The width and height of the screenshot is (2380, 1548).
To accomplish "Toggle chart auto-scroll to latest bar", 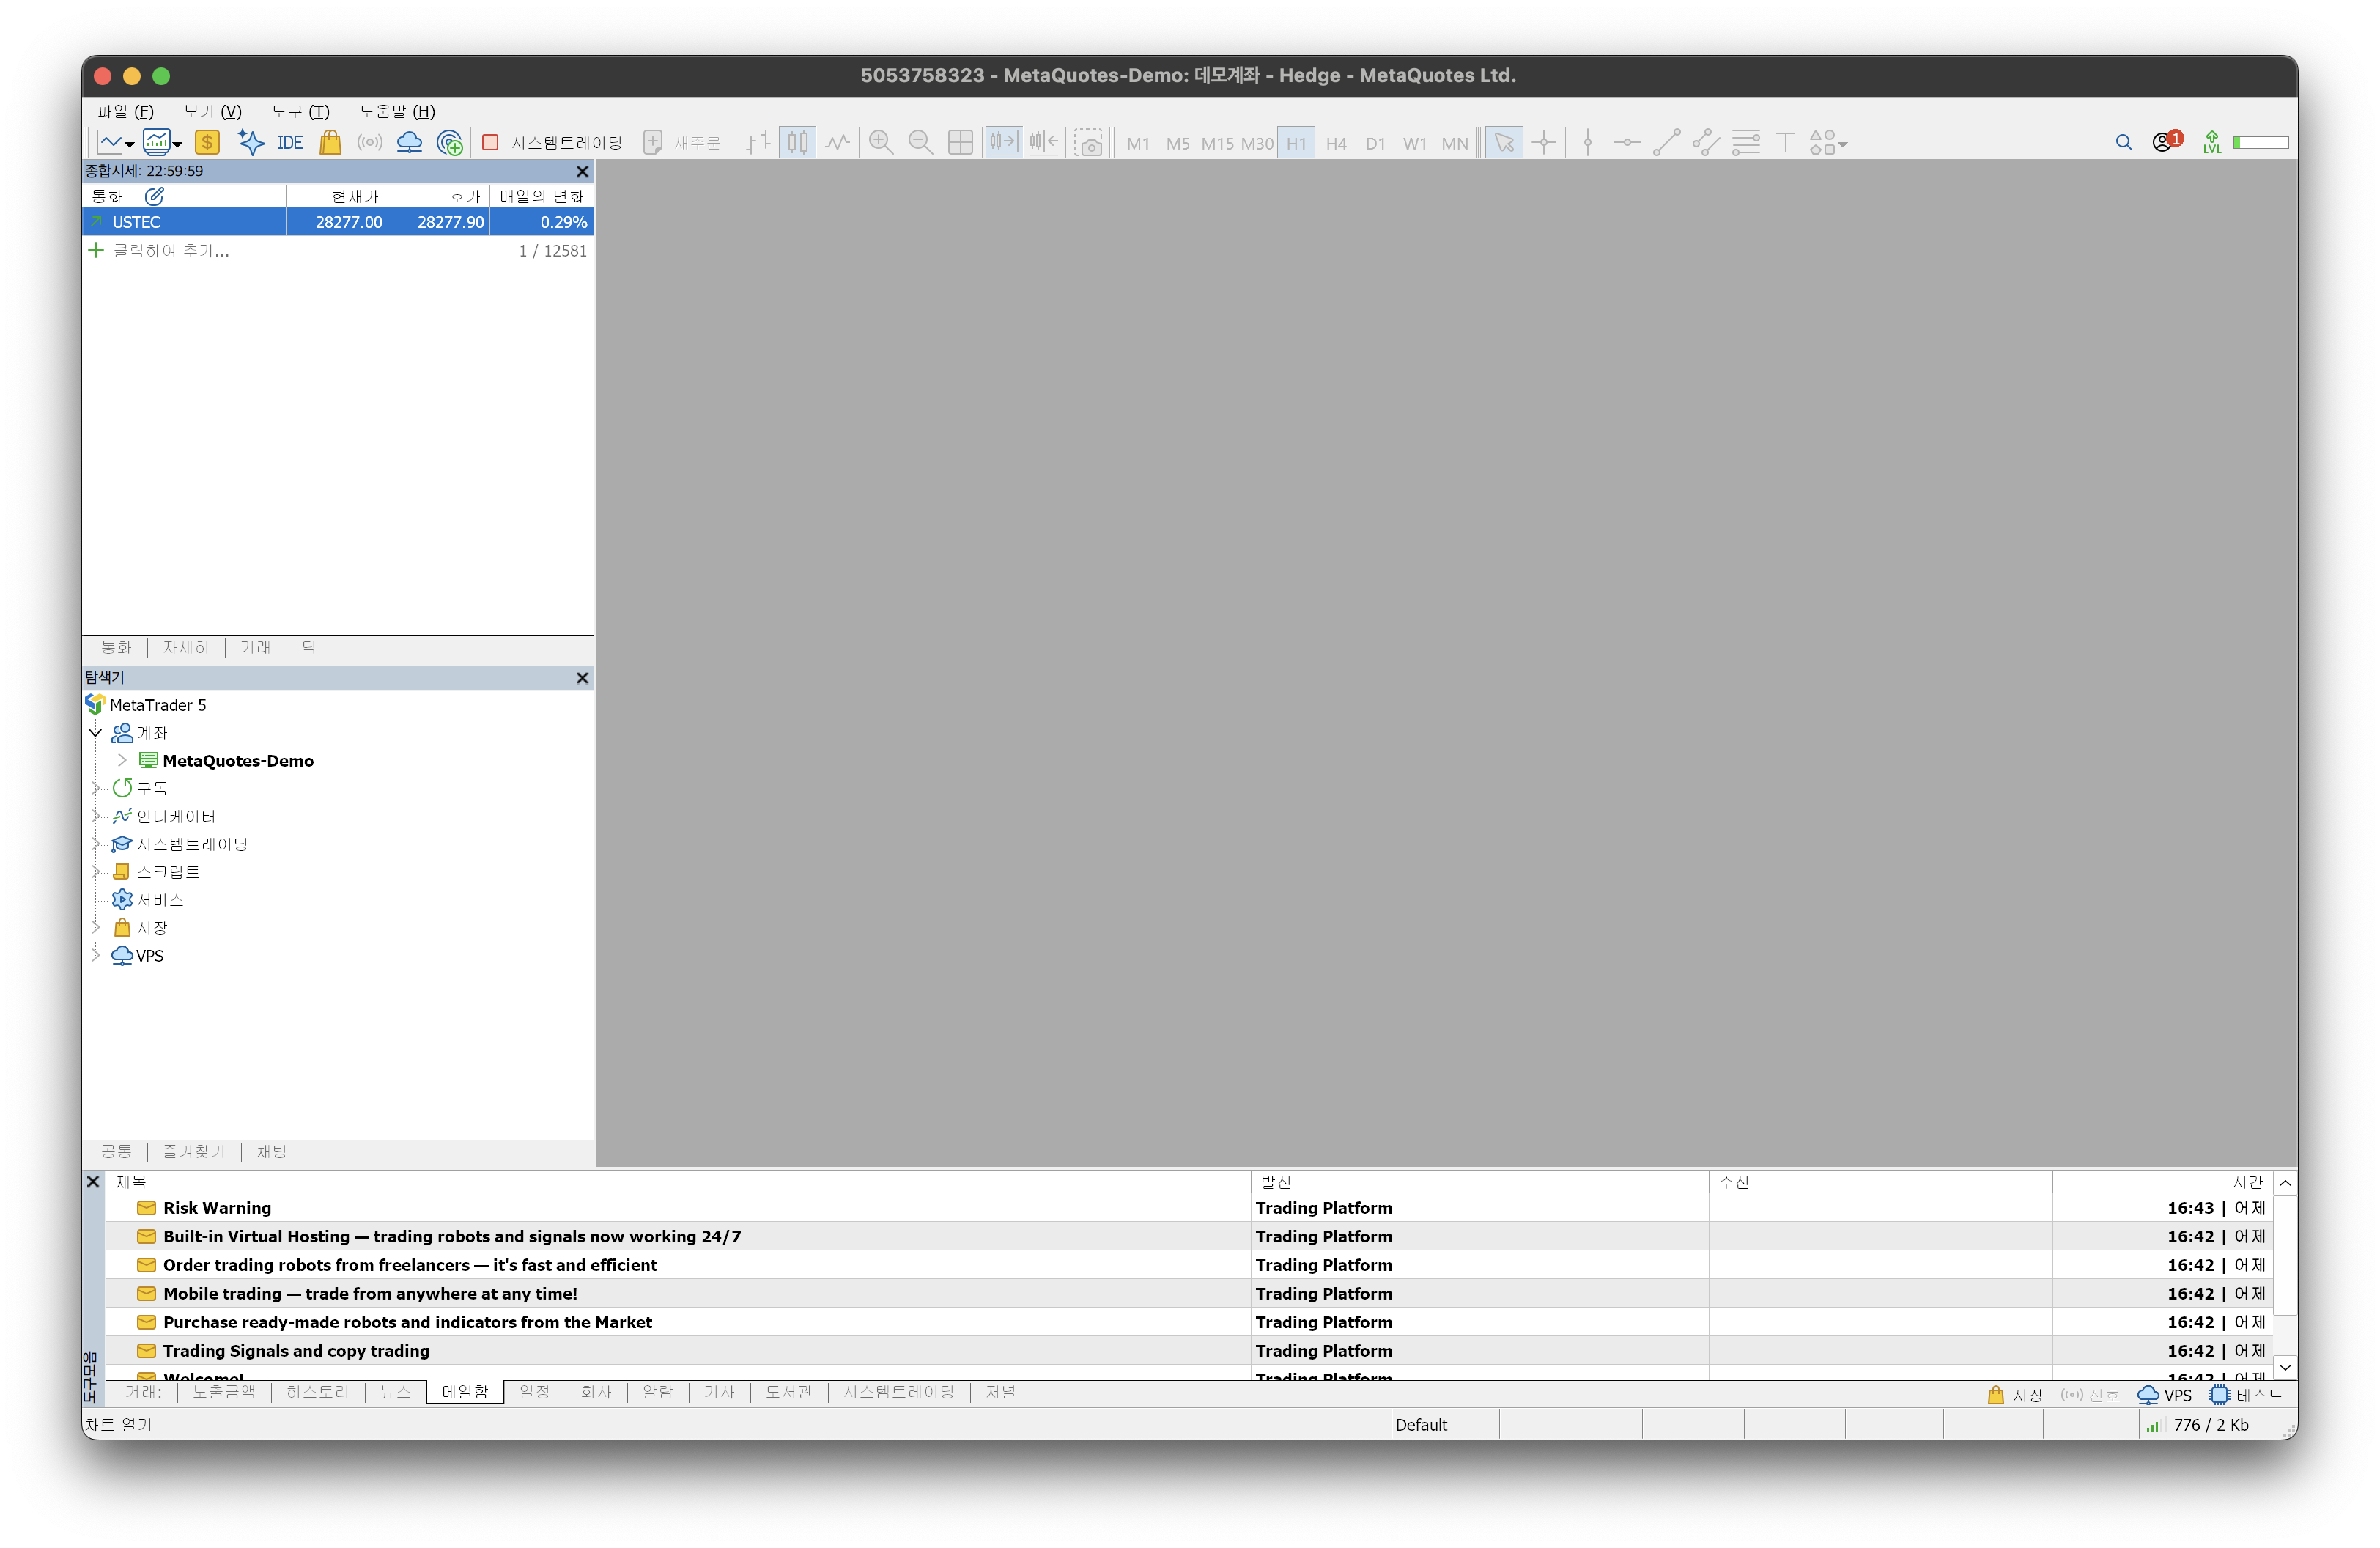I will (1002, 143).
